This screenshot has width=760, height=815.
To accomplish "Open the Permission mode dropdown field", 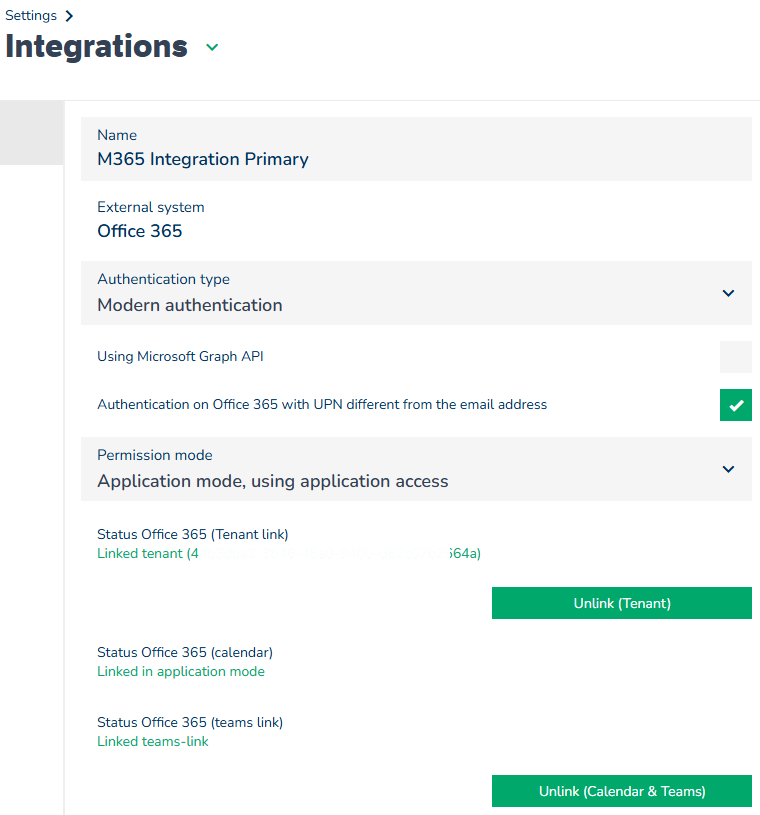I will 400,469.
